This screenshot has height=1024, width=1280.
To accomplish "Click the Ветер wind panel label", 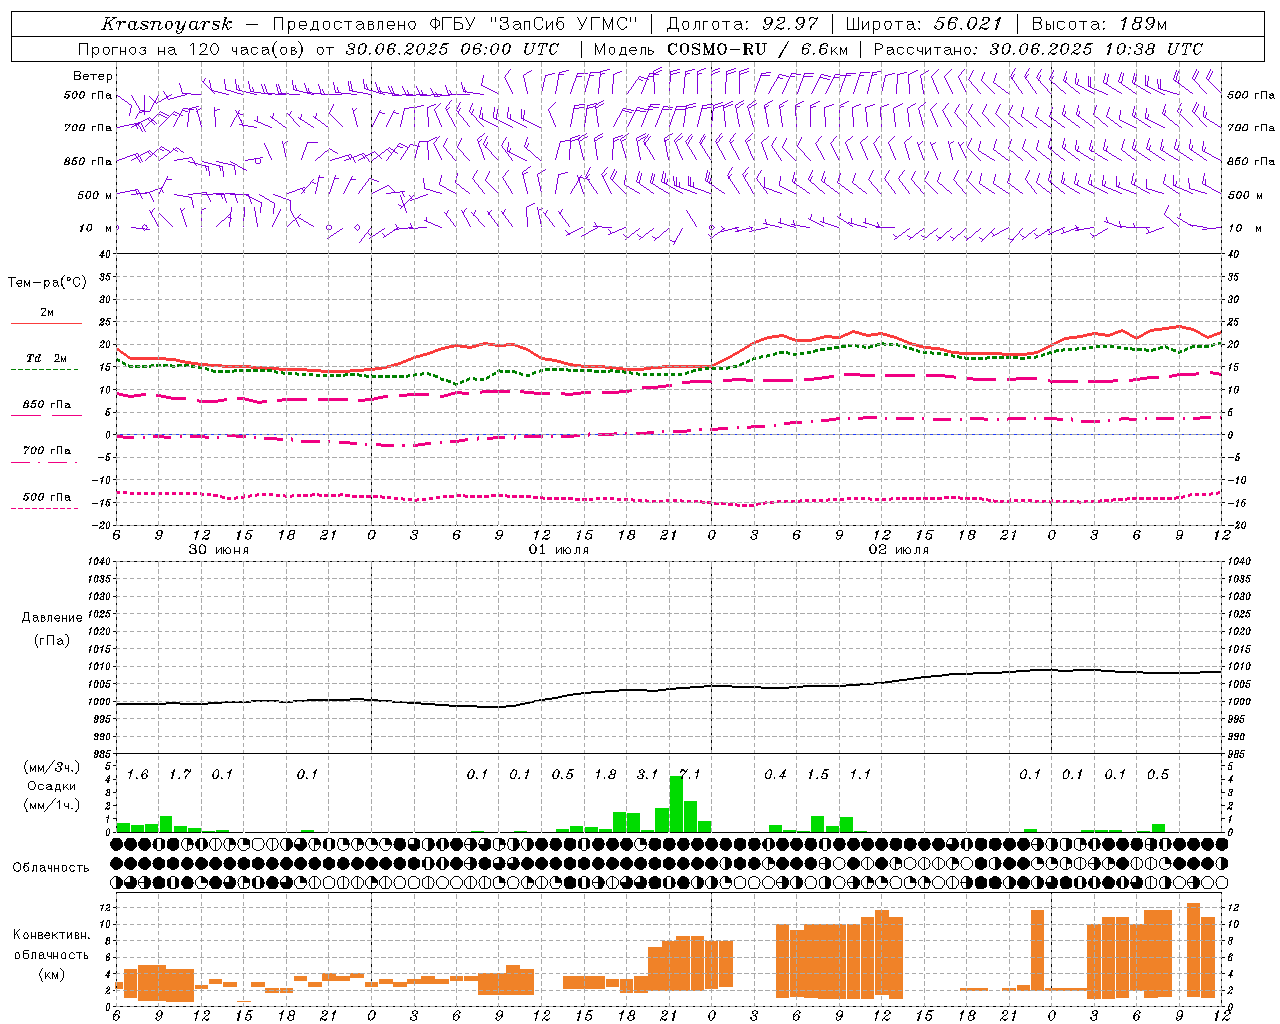I will tap(93, 76).
